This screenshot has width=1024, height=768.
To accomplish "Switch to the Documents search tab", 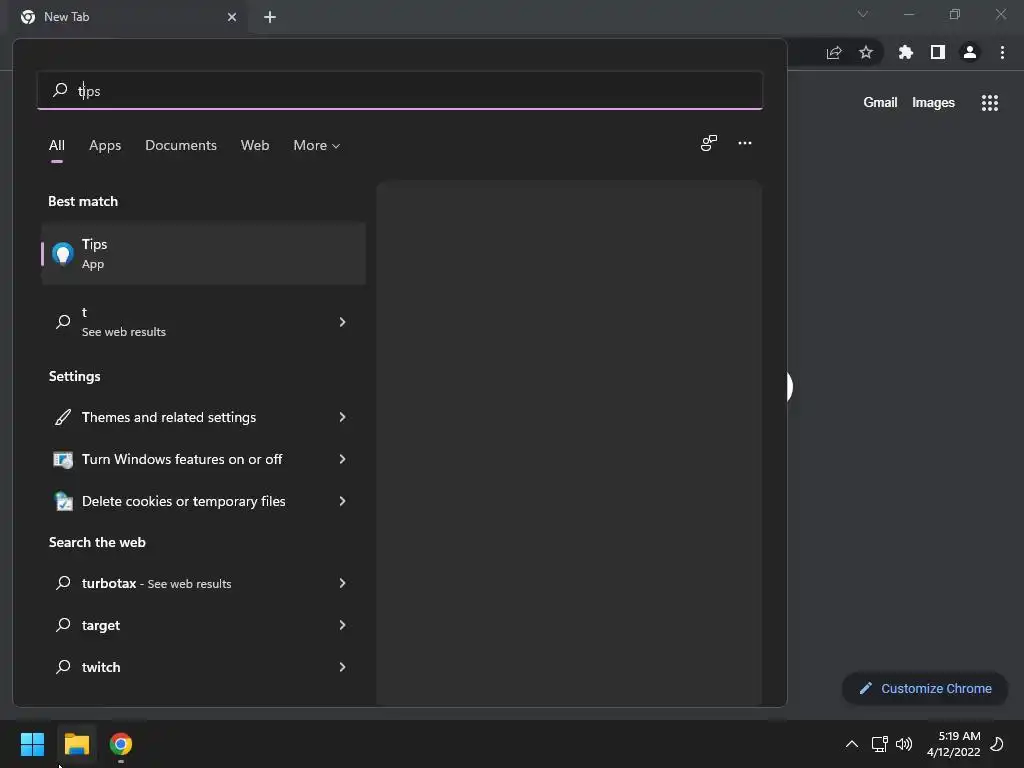I will (181, 145).
